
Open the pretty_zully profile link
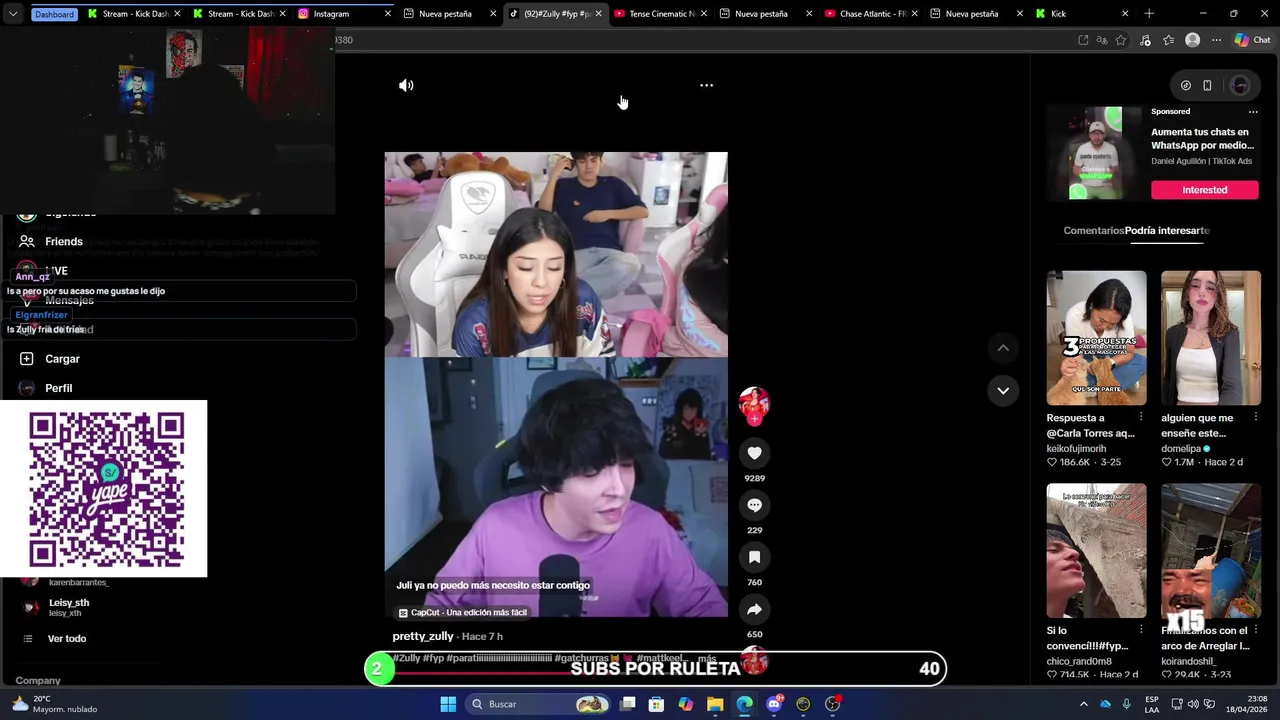point(423,636)
